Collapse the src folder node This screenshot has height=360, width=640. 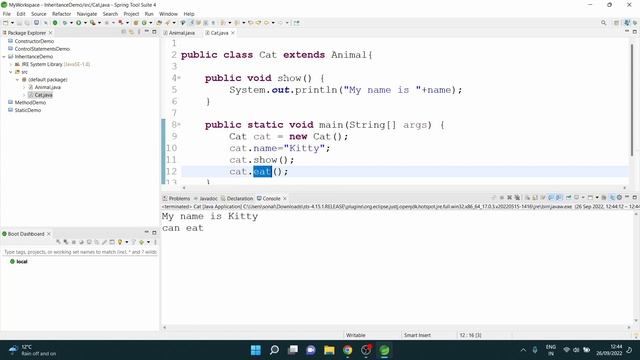(x=11, y=72)
